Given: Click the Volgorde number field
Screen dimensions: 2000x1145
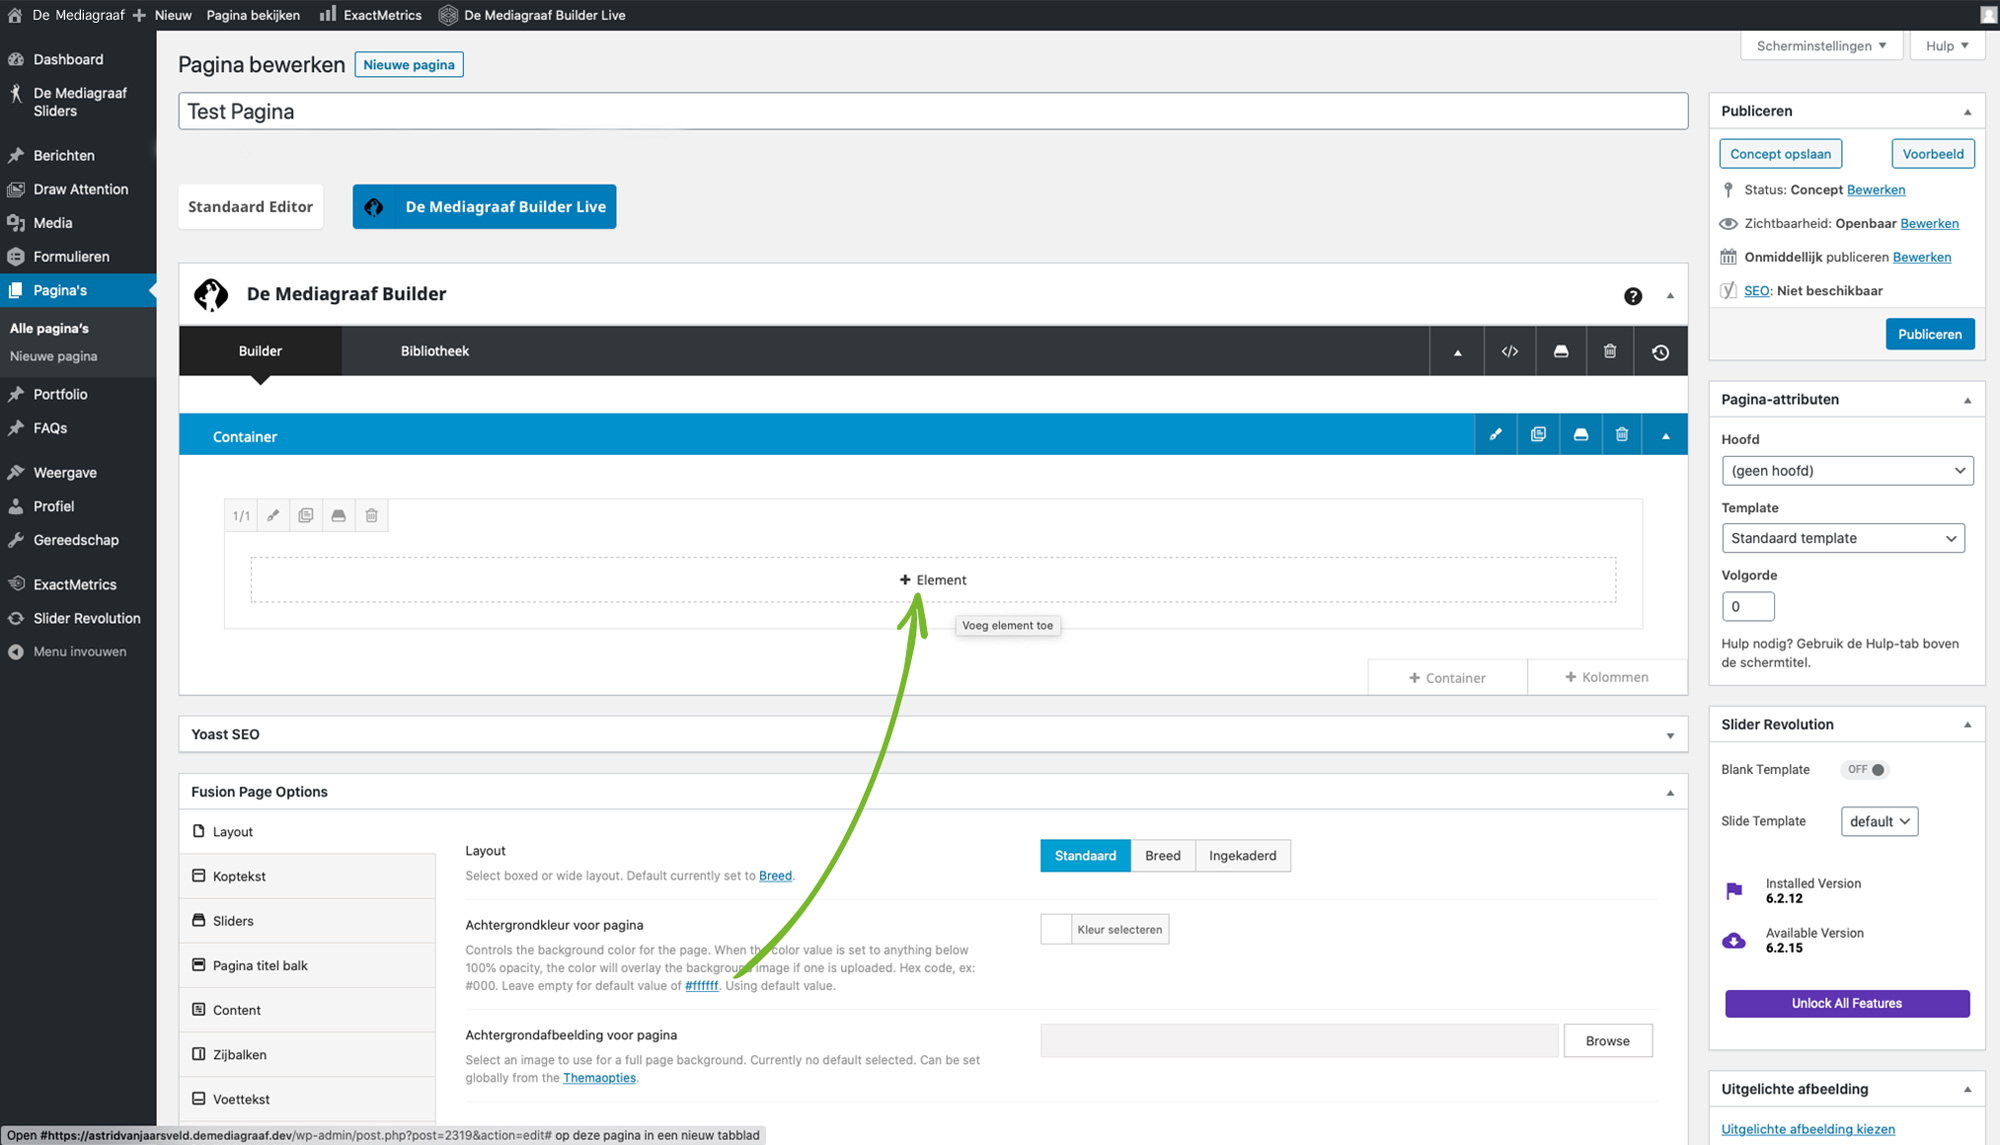Looking at the screenshot, I should pyautogui.click(x=1747, y=607).
